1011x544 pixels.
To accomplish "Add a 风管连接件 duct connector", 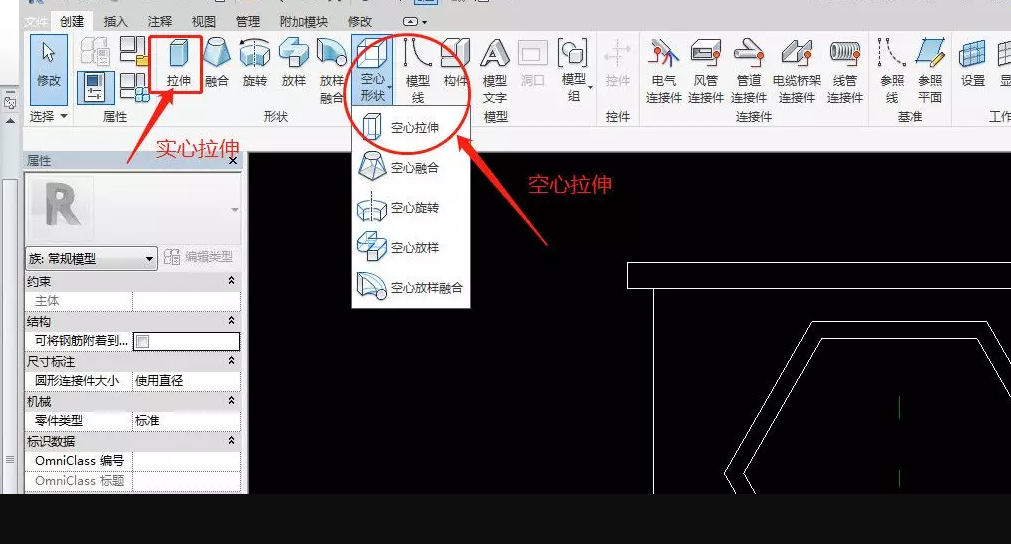I will (705, 71).
